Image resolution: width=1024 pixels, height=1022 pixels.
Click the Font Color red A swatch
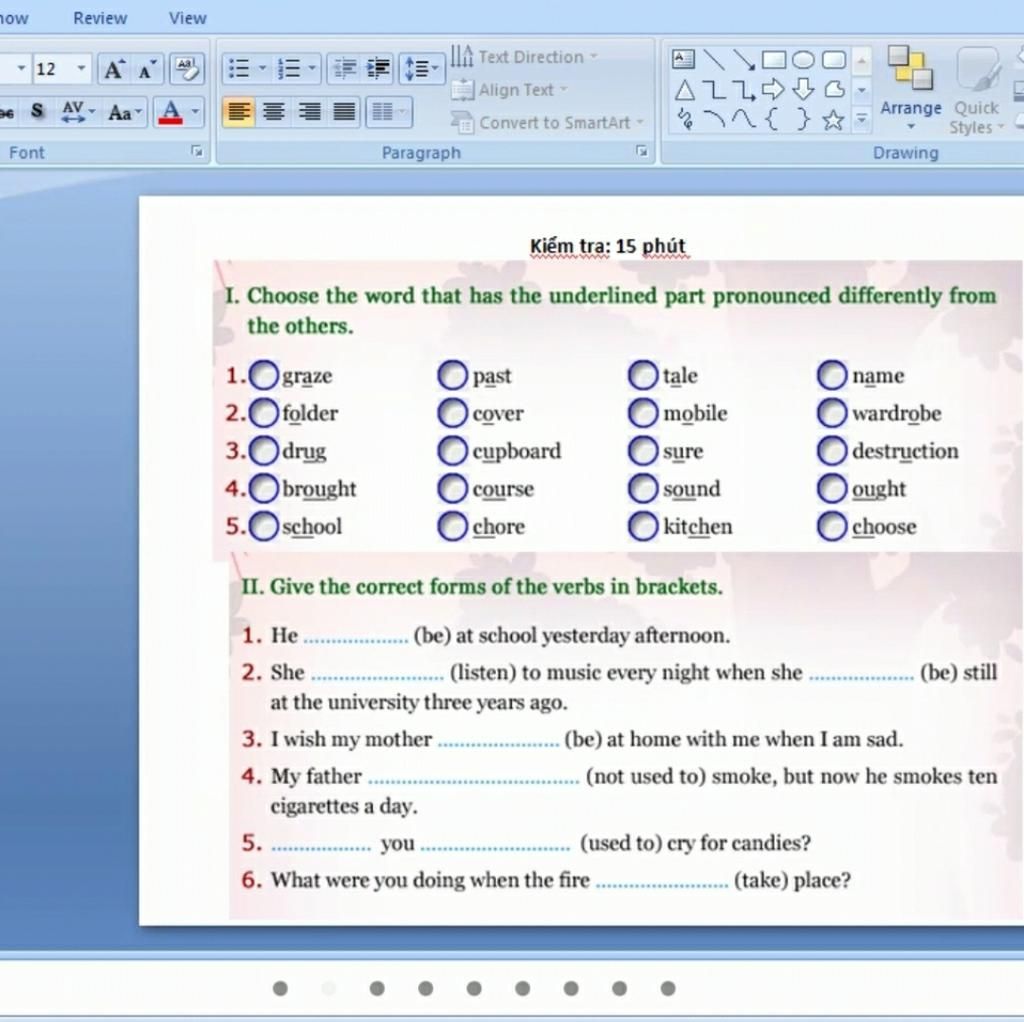pyautogui.click(x=170, y=112)
